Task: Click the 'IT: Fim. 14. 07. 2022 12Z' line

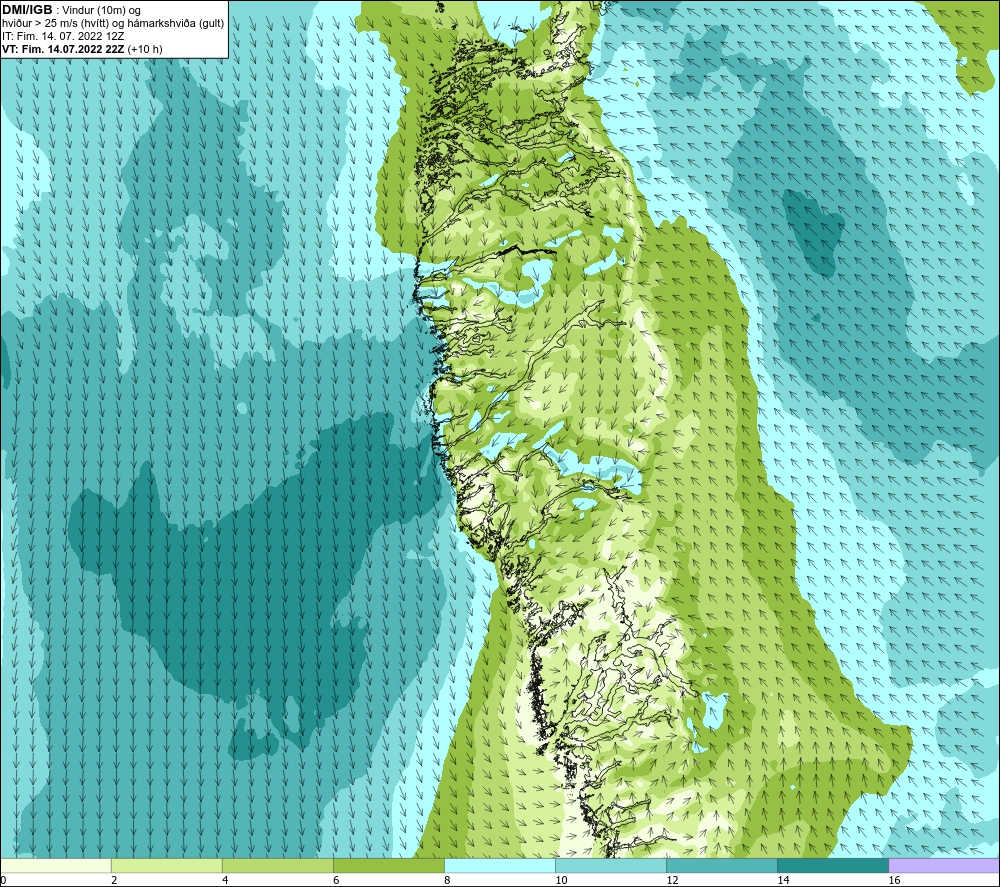Action: pyautogui.click(x=62, y=36)
